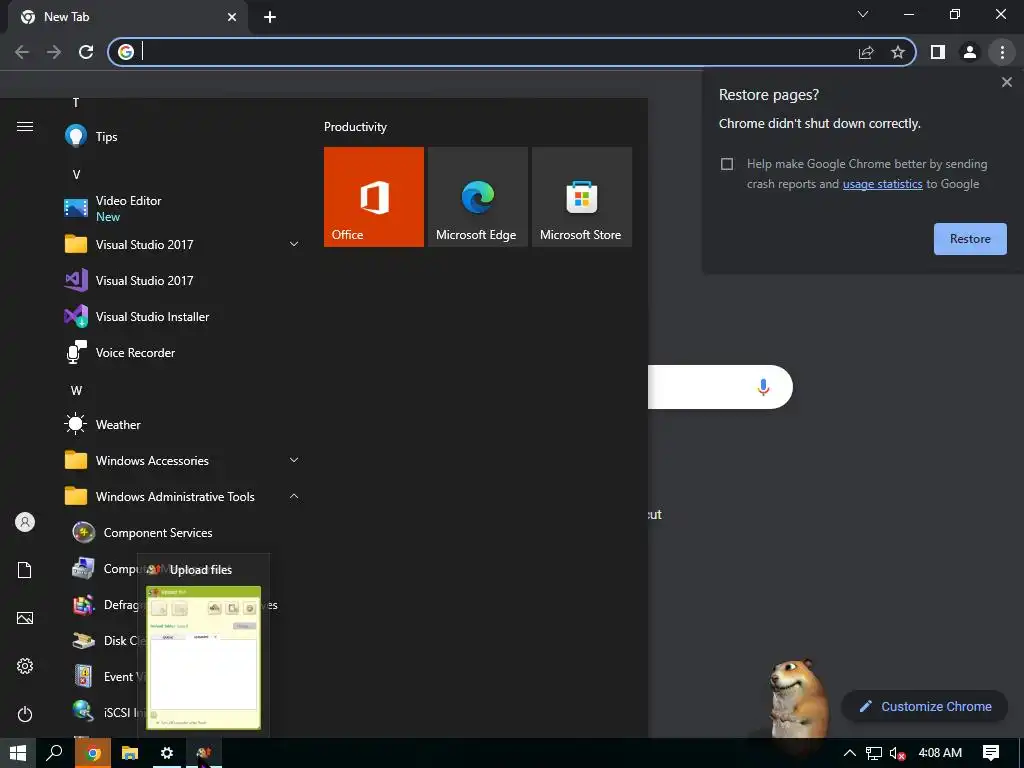This screenshot has width=1024, height=768.
Task: Enable sending crash reports checkbox
Action: click(x=727, y=164)
